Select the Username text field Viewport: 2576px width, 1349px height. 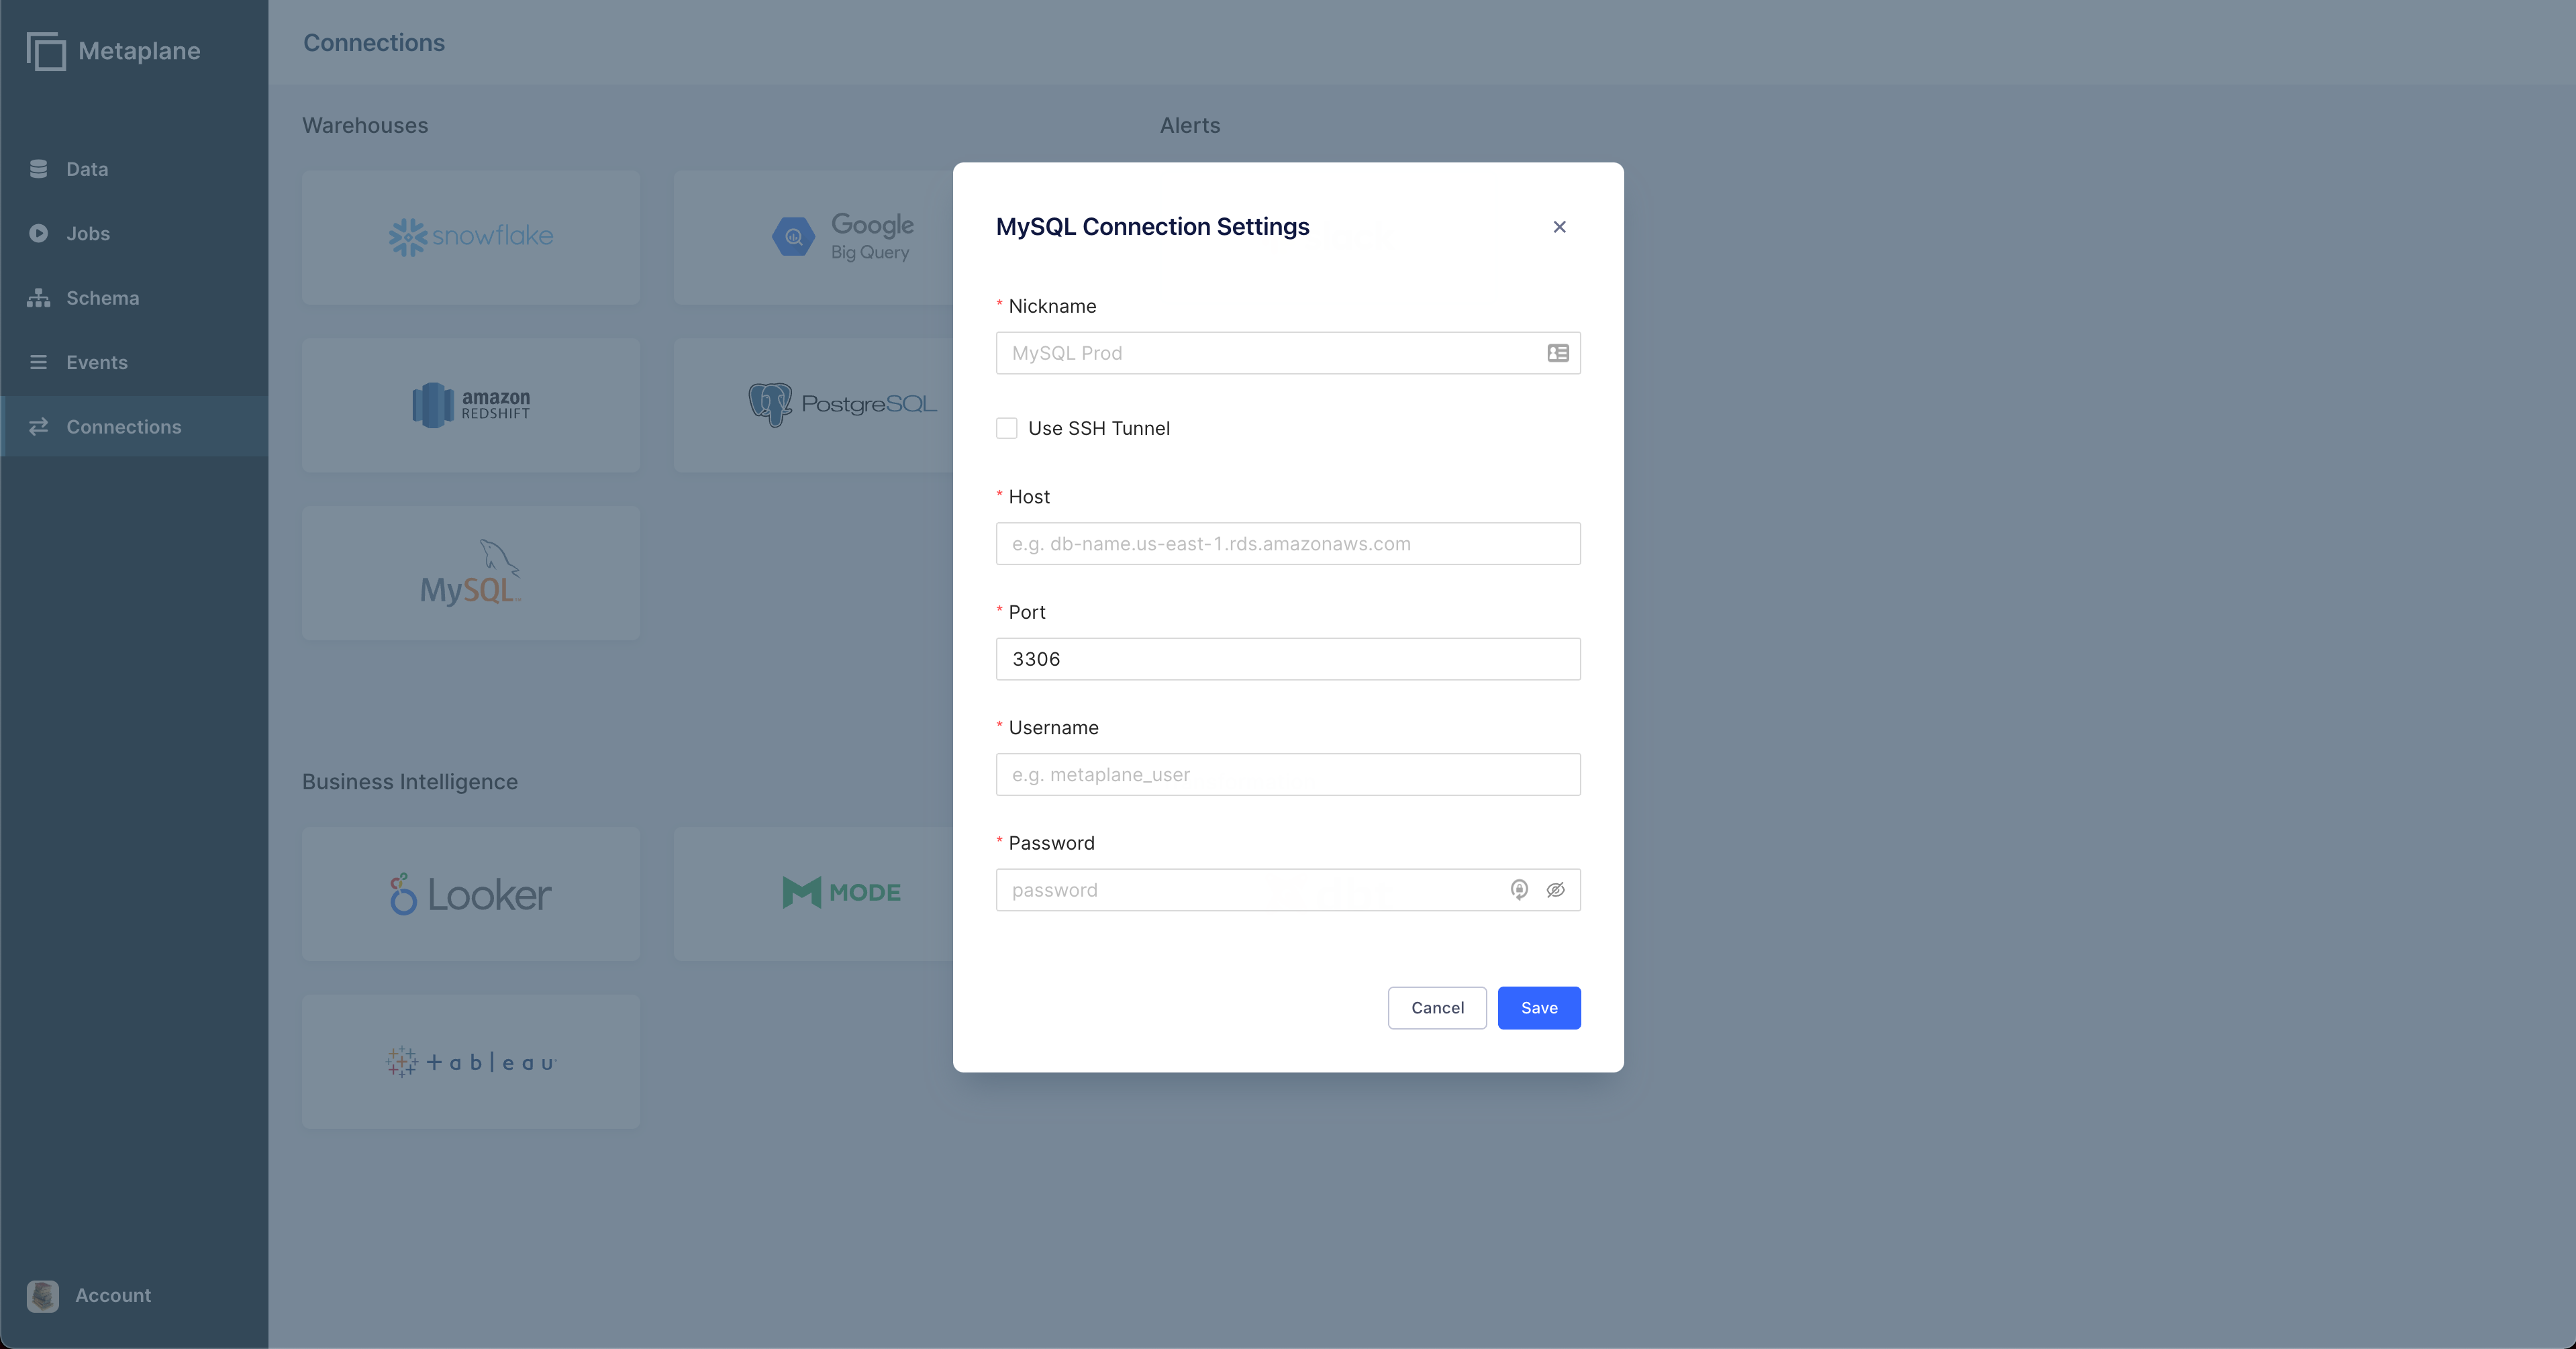click(x=1287, y=775)
